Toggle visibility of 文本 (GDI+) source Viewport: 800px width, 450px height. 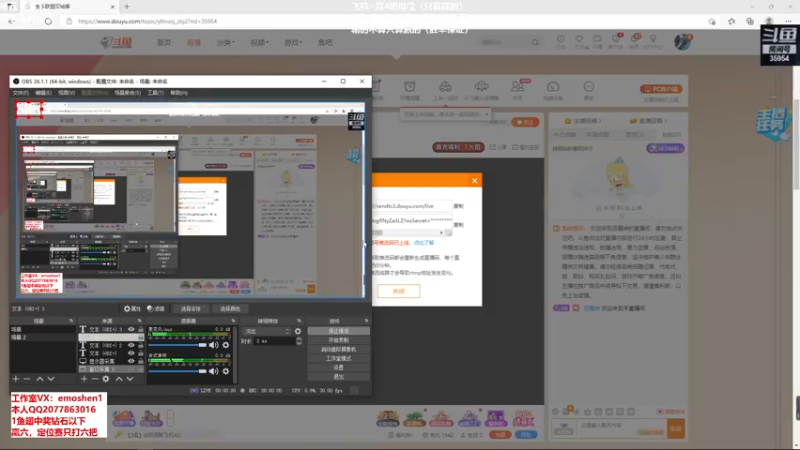tap(131, 353)
